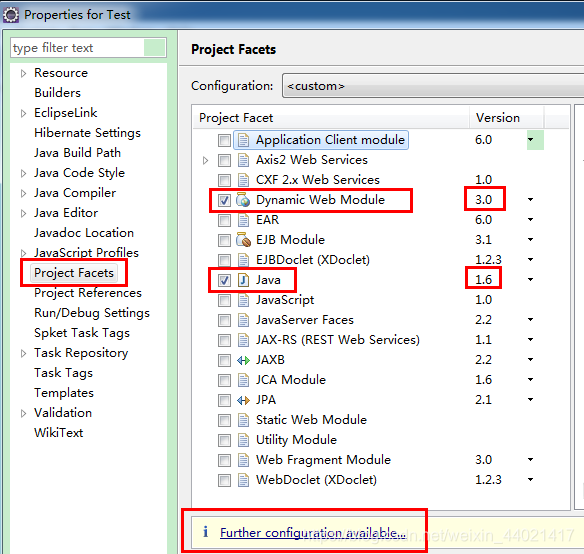This screenshot has height=554, width=584.
Task: Click the WebDoclet (XDoclet) document icon
Action: point(243,480)
